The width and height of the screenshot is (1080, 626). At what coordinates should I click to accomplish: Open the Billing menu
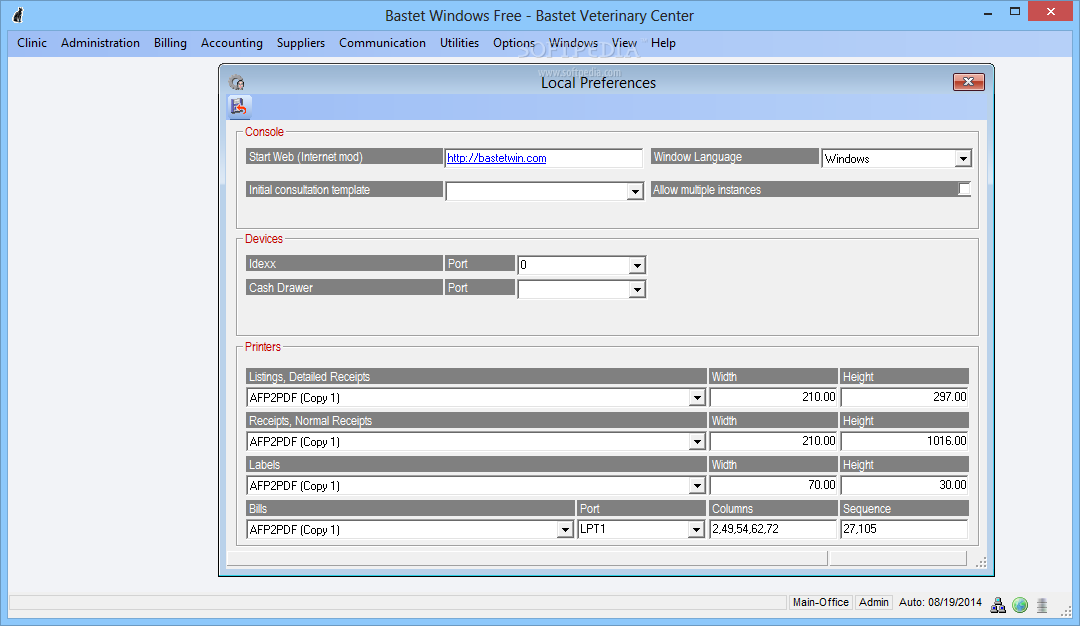(170, 43)
